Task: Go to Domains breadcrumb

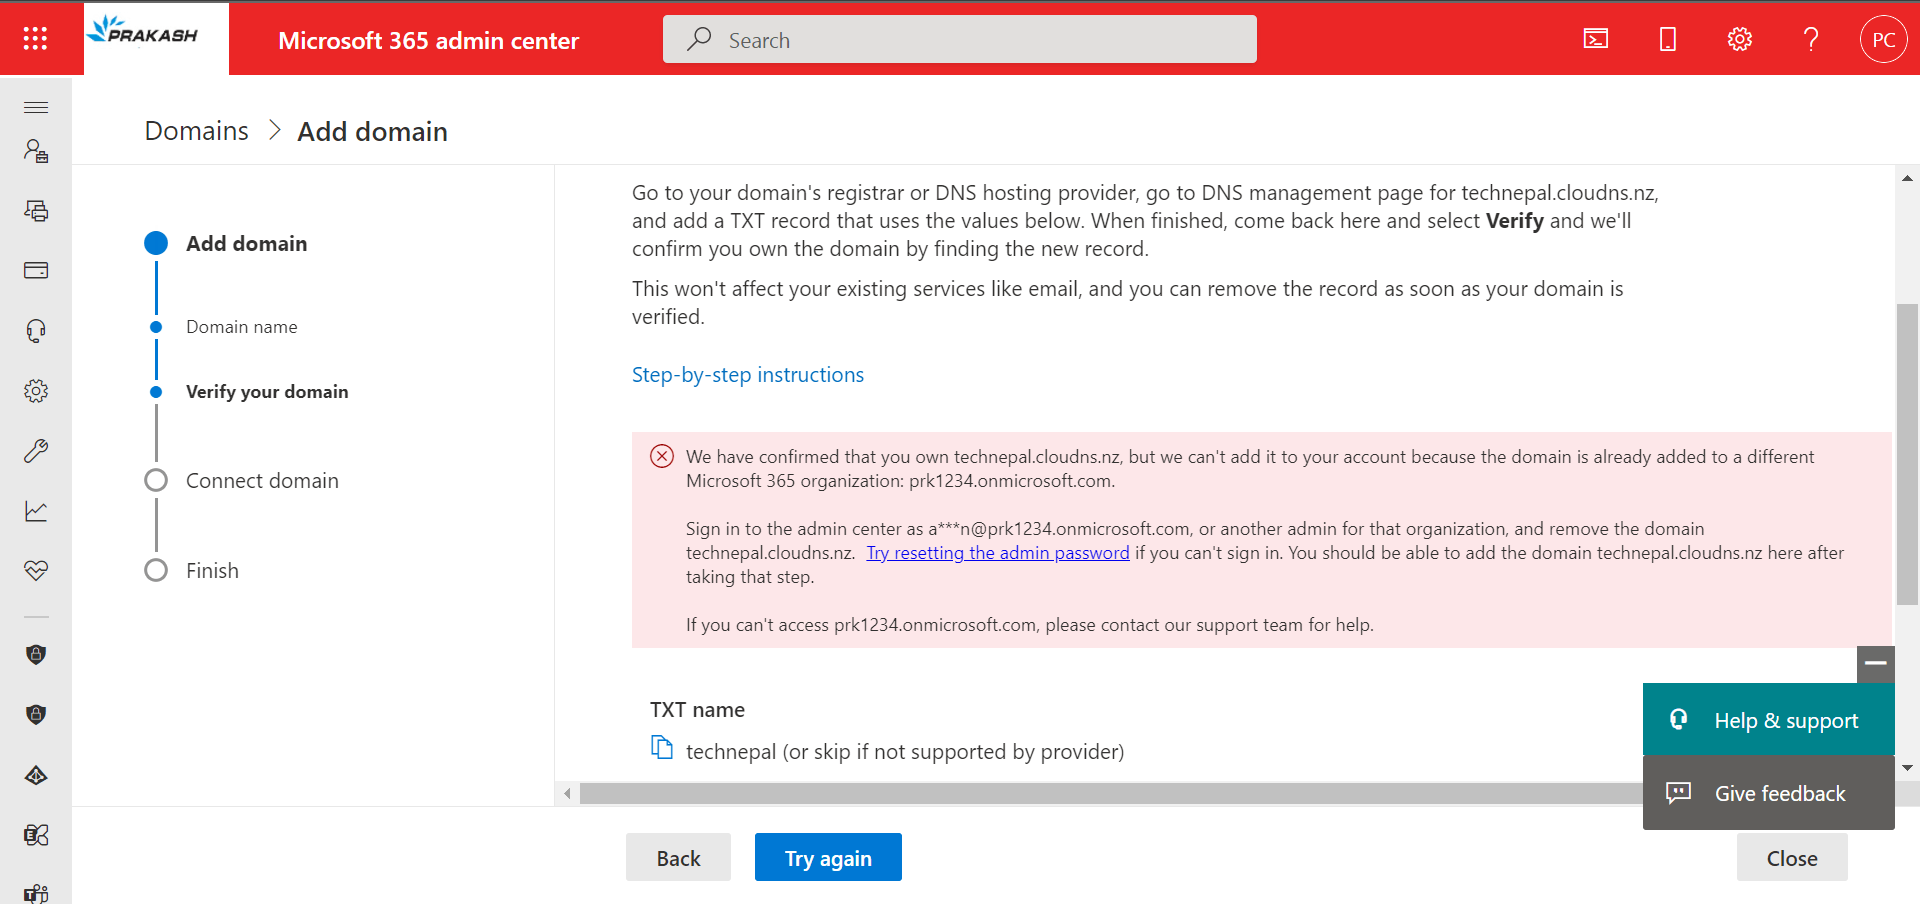Action: (196, 131)
